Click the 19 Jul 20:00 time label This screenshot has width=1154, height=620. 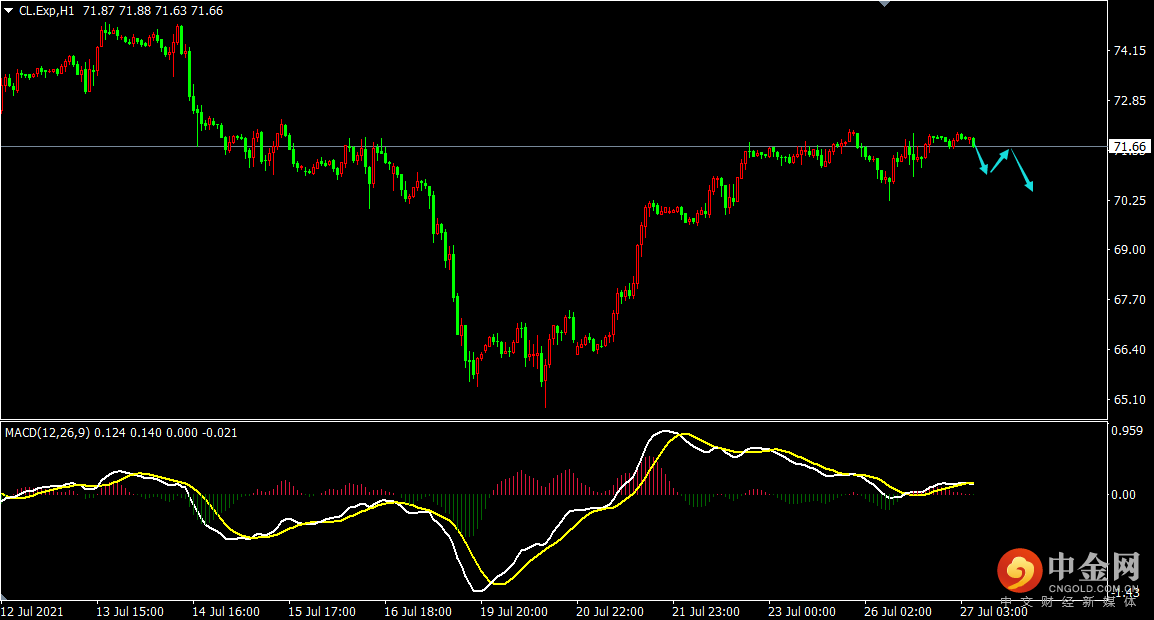click(514, 611)
